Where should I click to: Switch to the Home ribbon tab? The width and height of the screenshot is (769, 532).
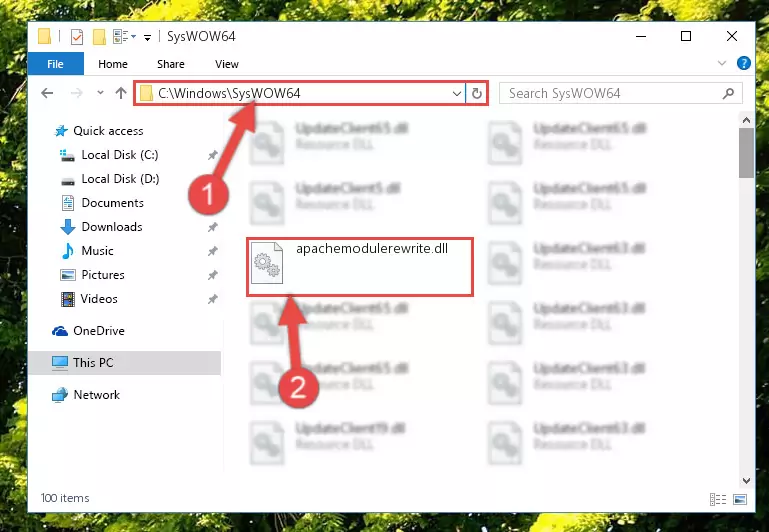coord(113,64)
